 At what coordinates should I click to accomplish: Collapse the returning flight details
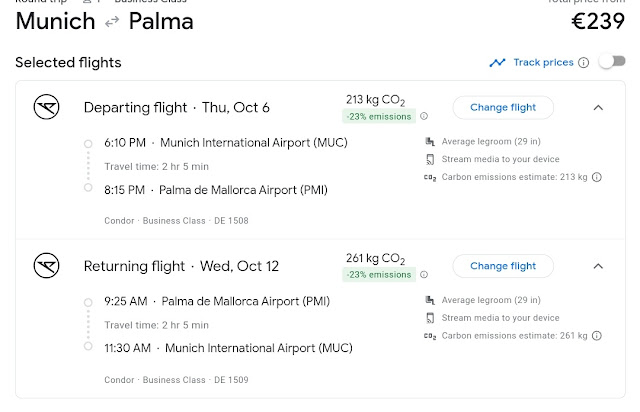tap(598, 266)
